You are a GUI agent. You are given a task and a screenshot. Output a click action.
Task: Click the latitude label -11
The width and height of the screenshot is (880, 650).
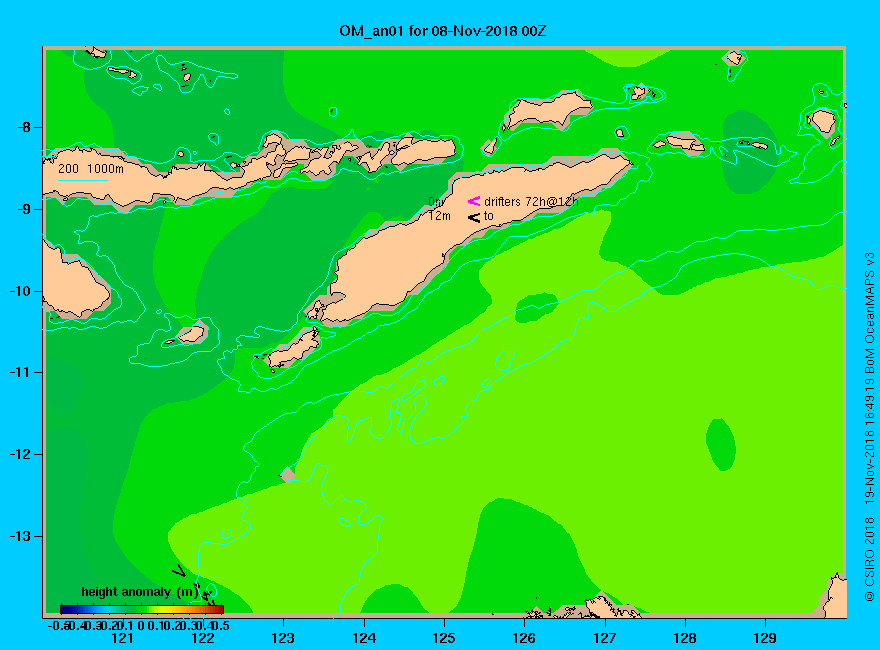(20, 372)
